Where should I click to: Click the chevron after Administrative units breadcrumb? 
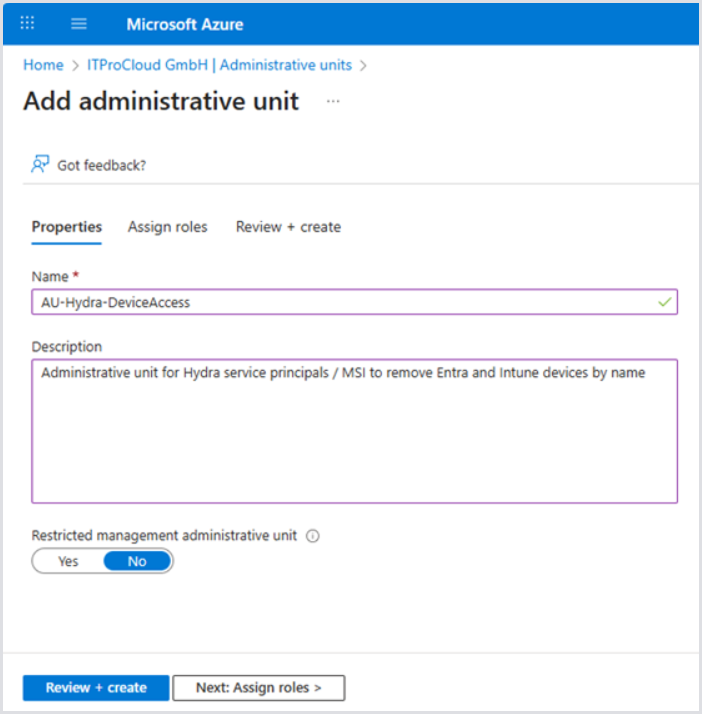point(363,65)
